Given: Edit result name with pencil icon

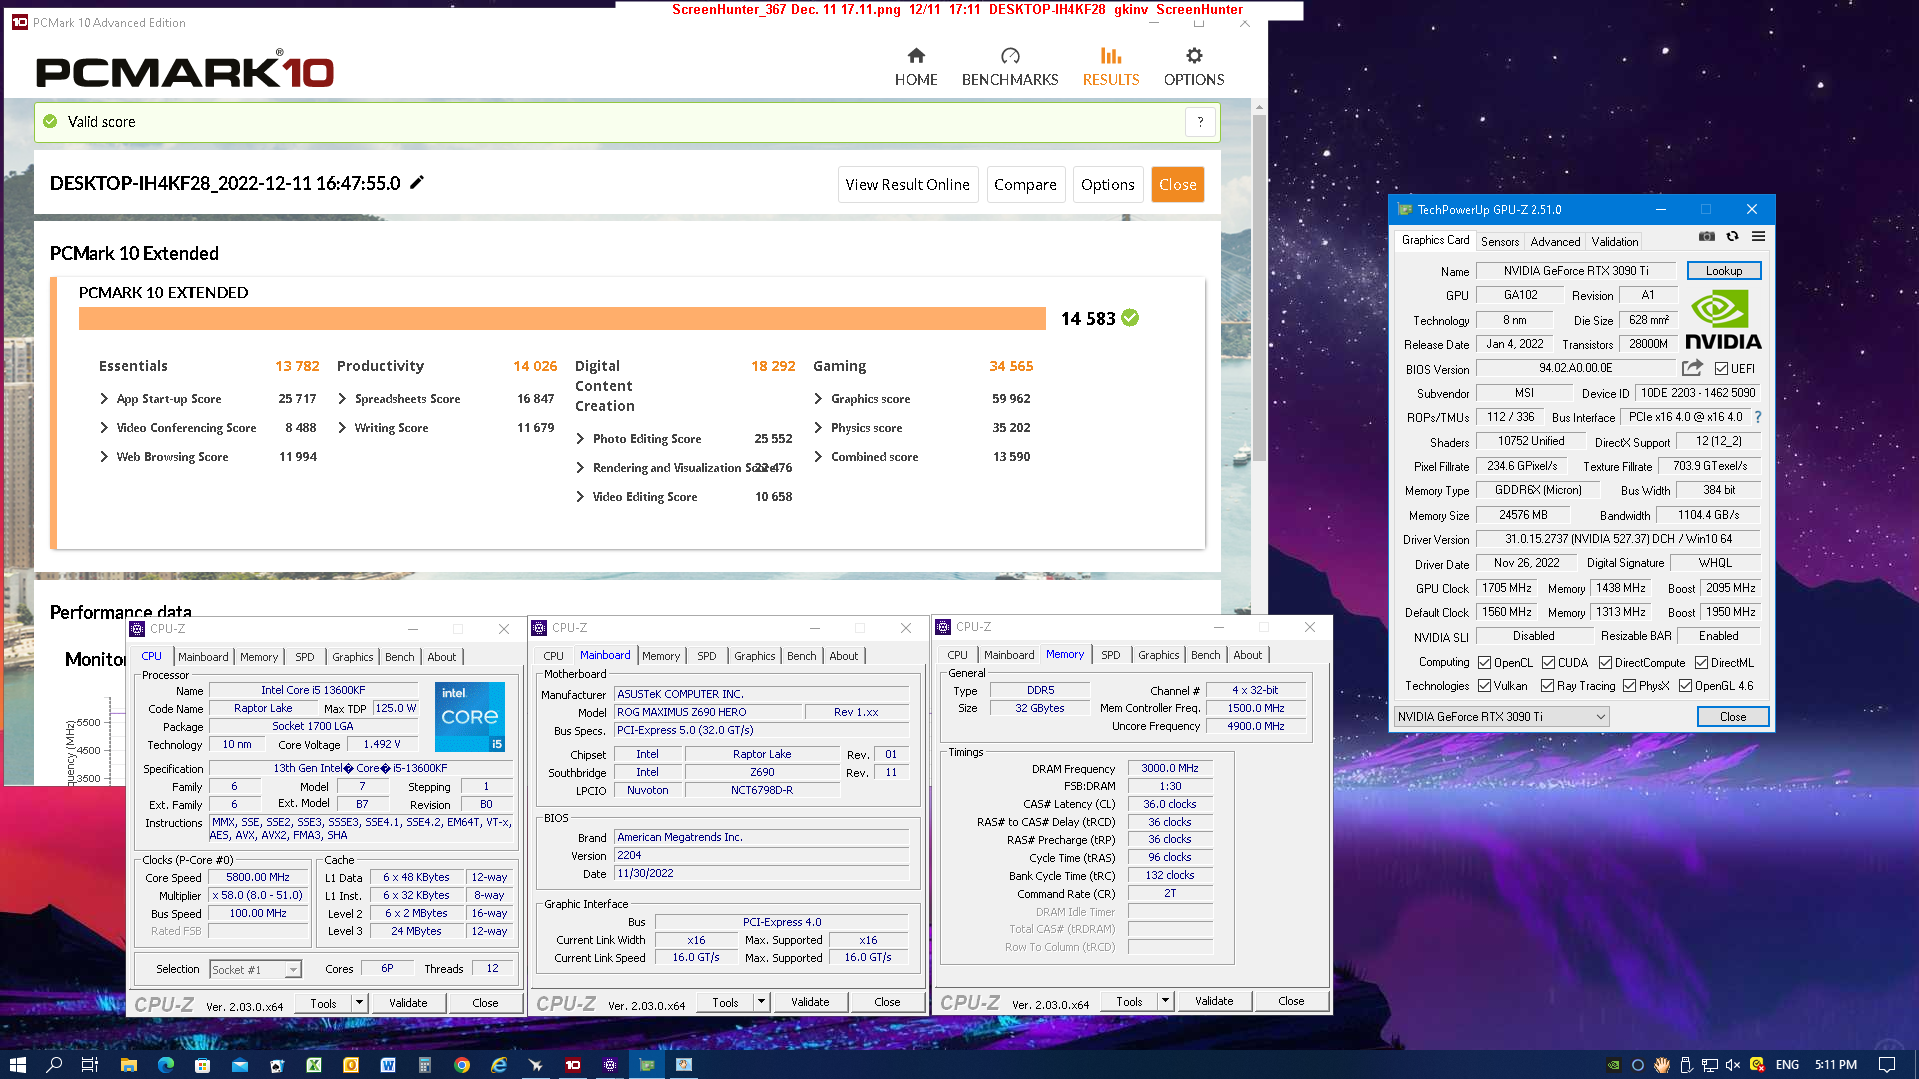Looking at the screenshot, I should point(417,182).
